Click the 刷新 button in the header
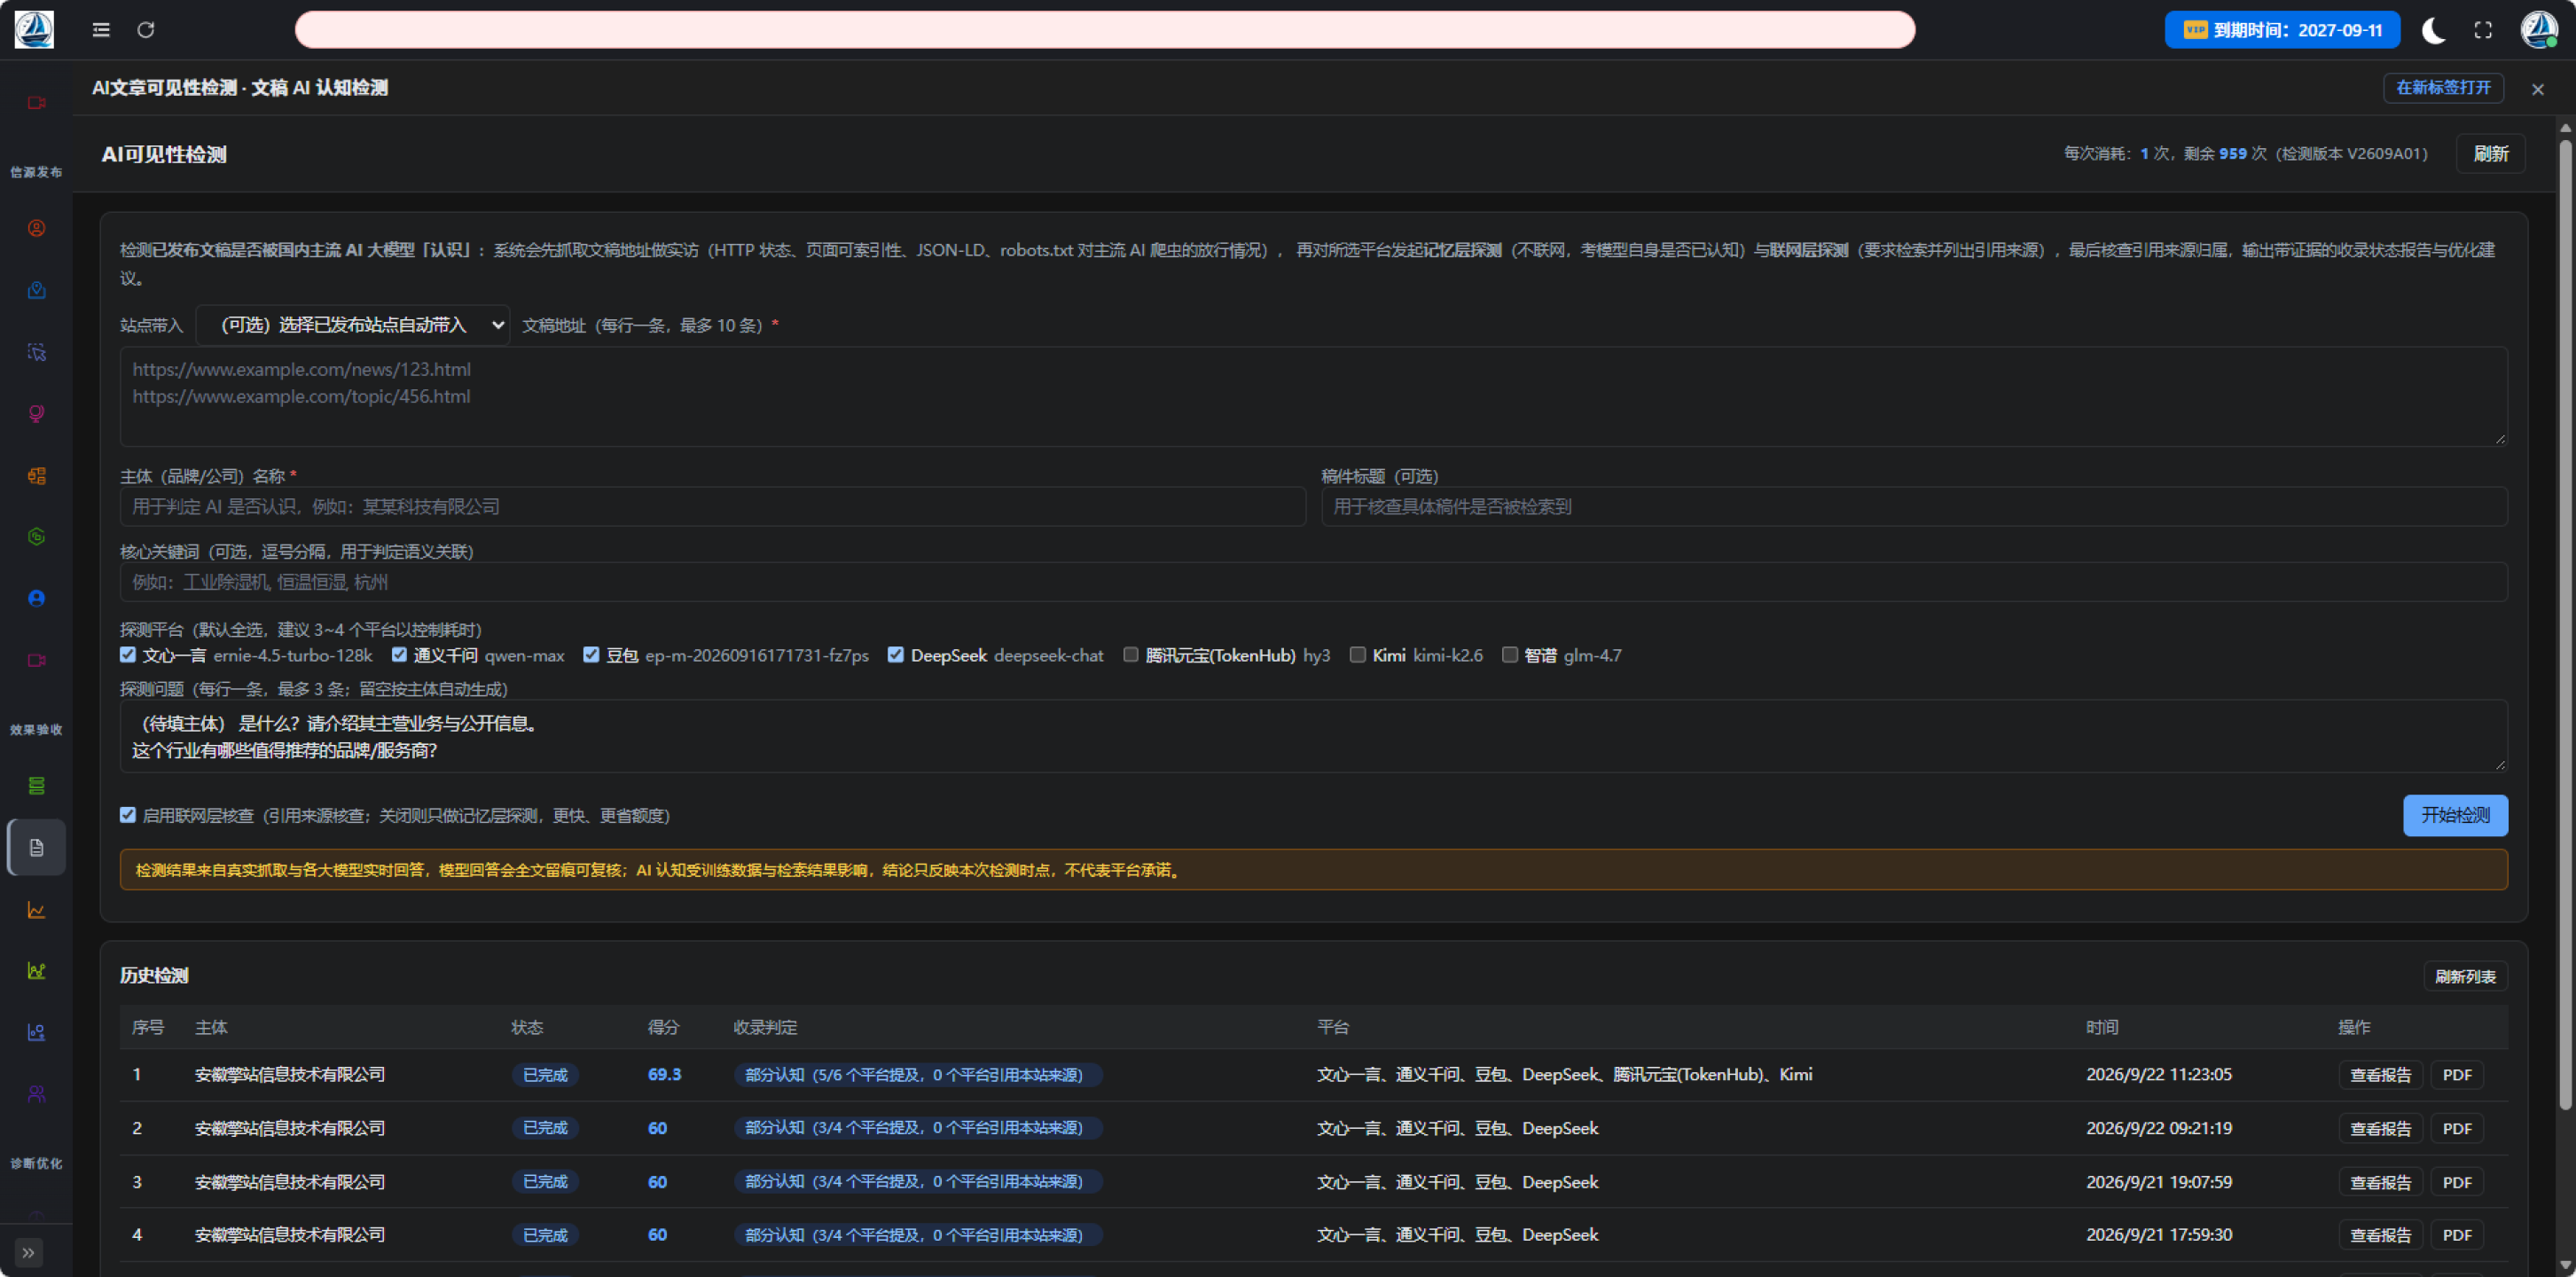Screen dimensions: 2576x1277 [x=2490, y=154]
